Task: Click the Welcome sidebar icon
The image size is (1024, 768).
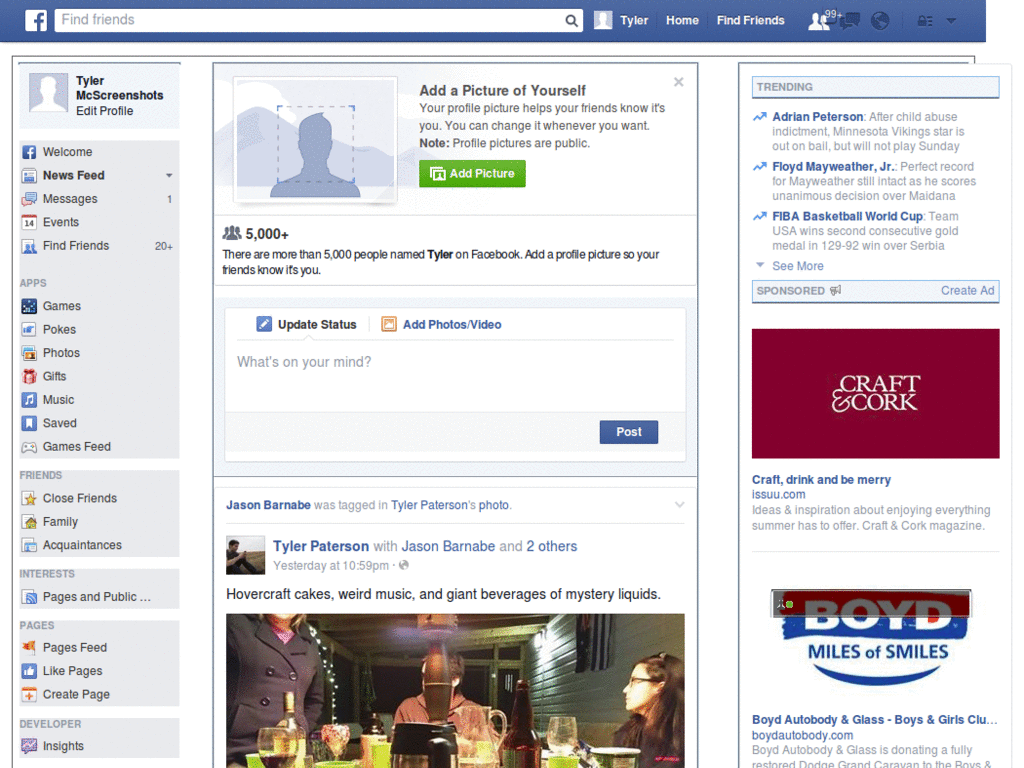Action: pyautogui.click(x=29, y=152)
